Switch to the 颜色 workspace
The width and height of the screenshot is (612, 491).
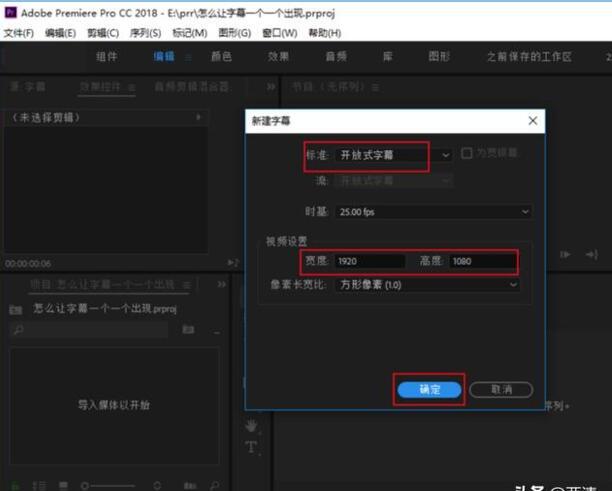coord(221,57)
